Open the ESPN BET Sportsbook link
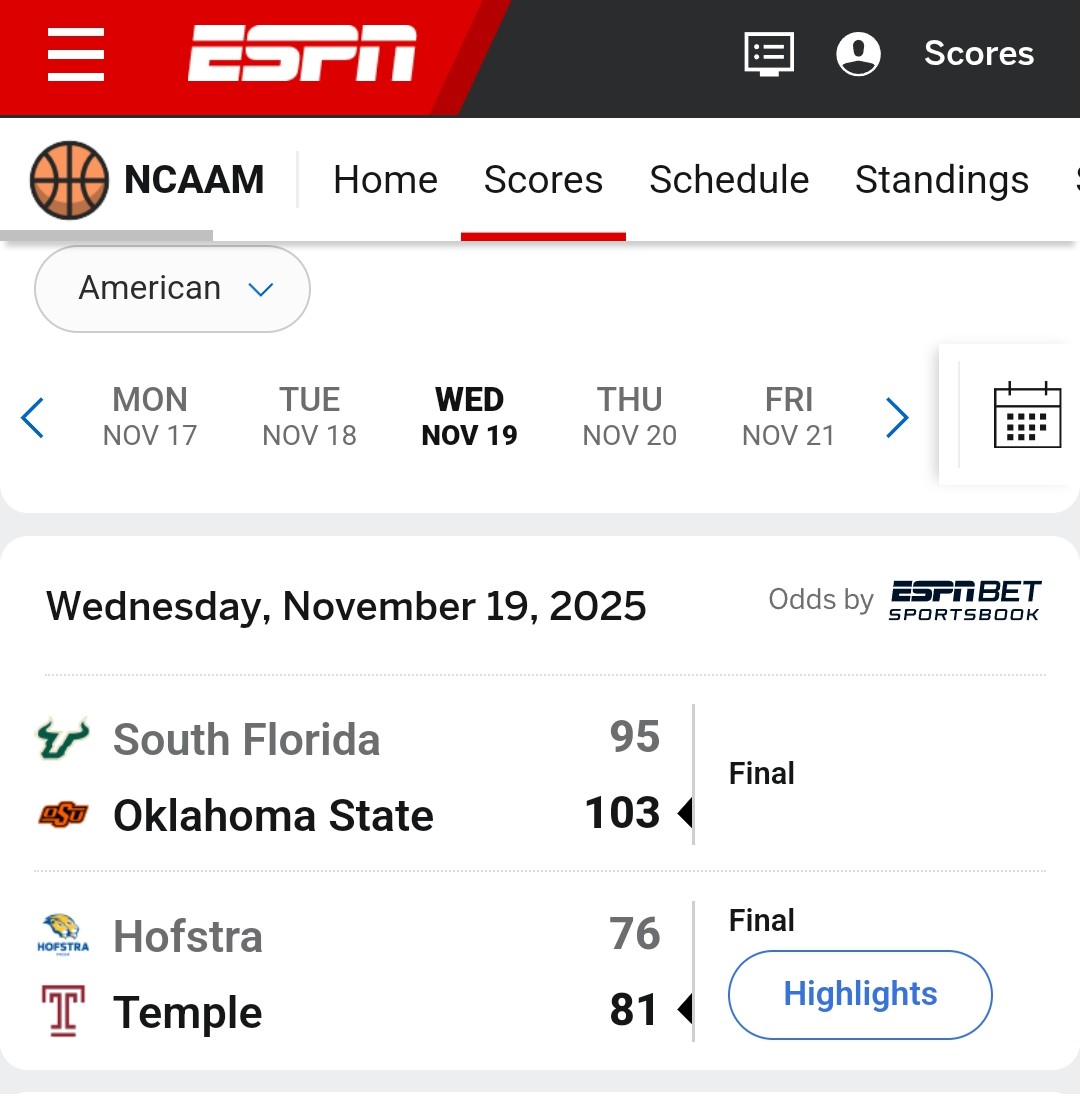 pyautogui.click(x=964, y=600)
